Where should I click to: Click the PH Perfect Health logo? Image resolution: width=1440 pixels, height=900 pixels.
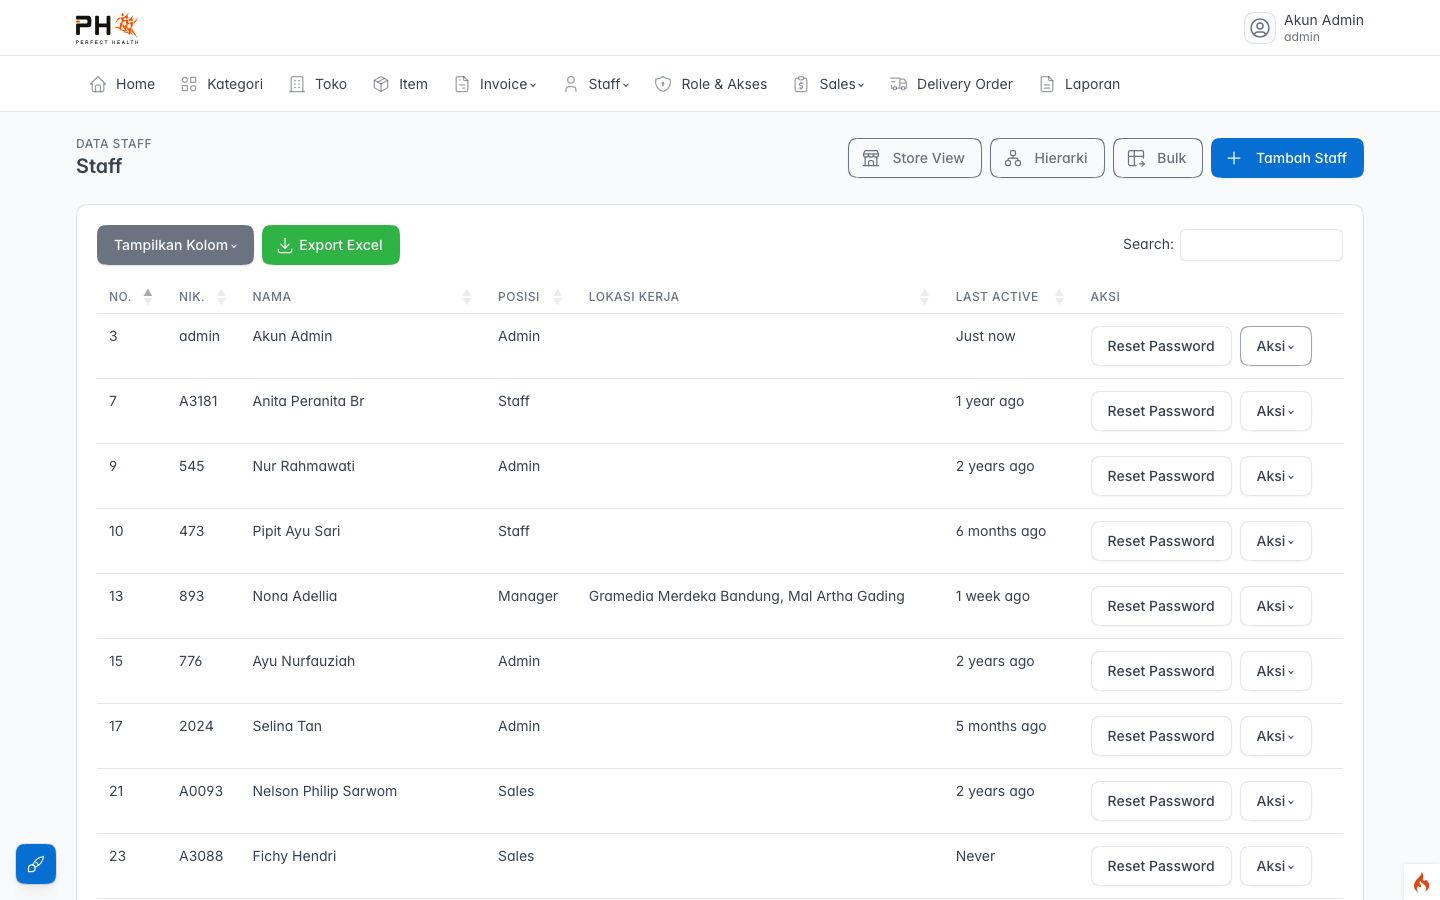(107, 28)
